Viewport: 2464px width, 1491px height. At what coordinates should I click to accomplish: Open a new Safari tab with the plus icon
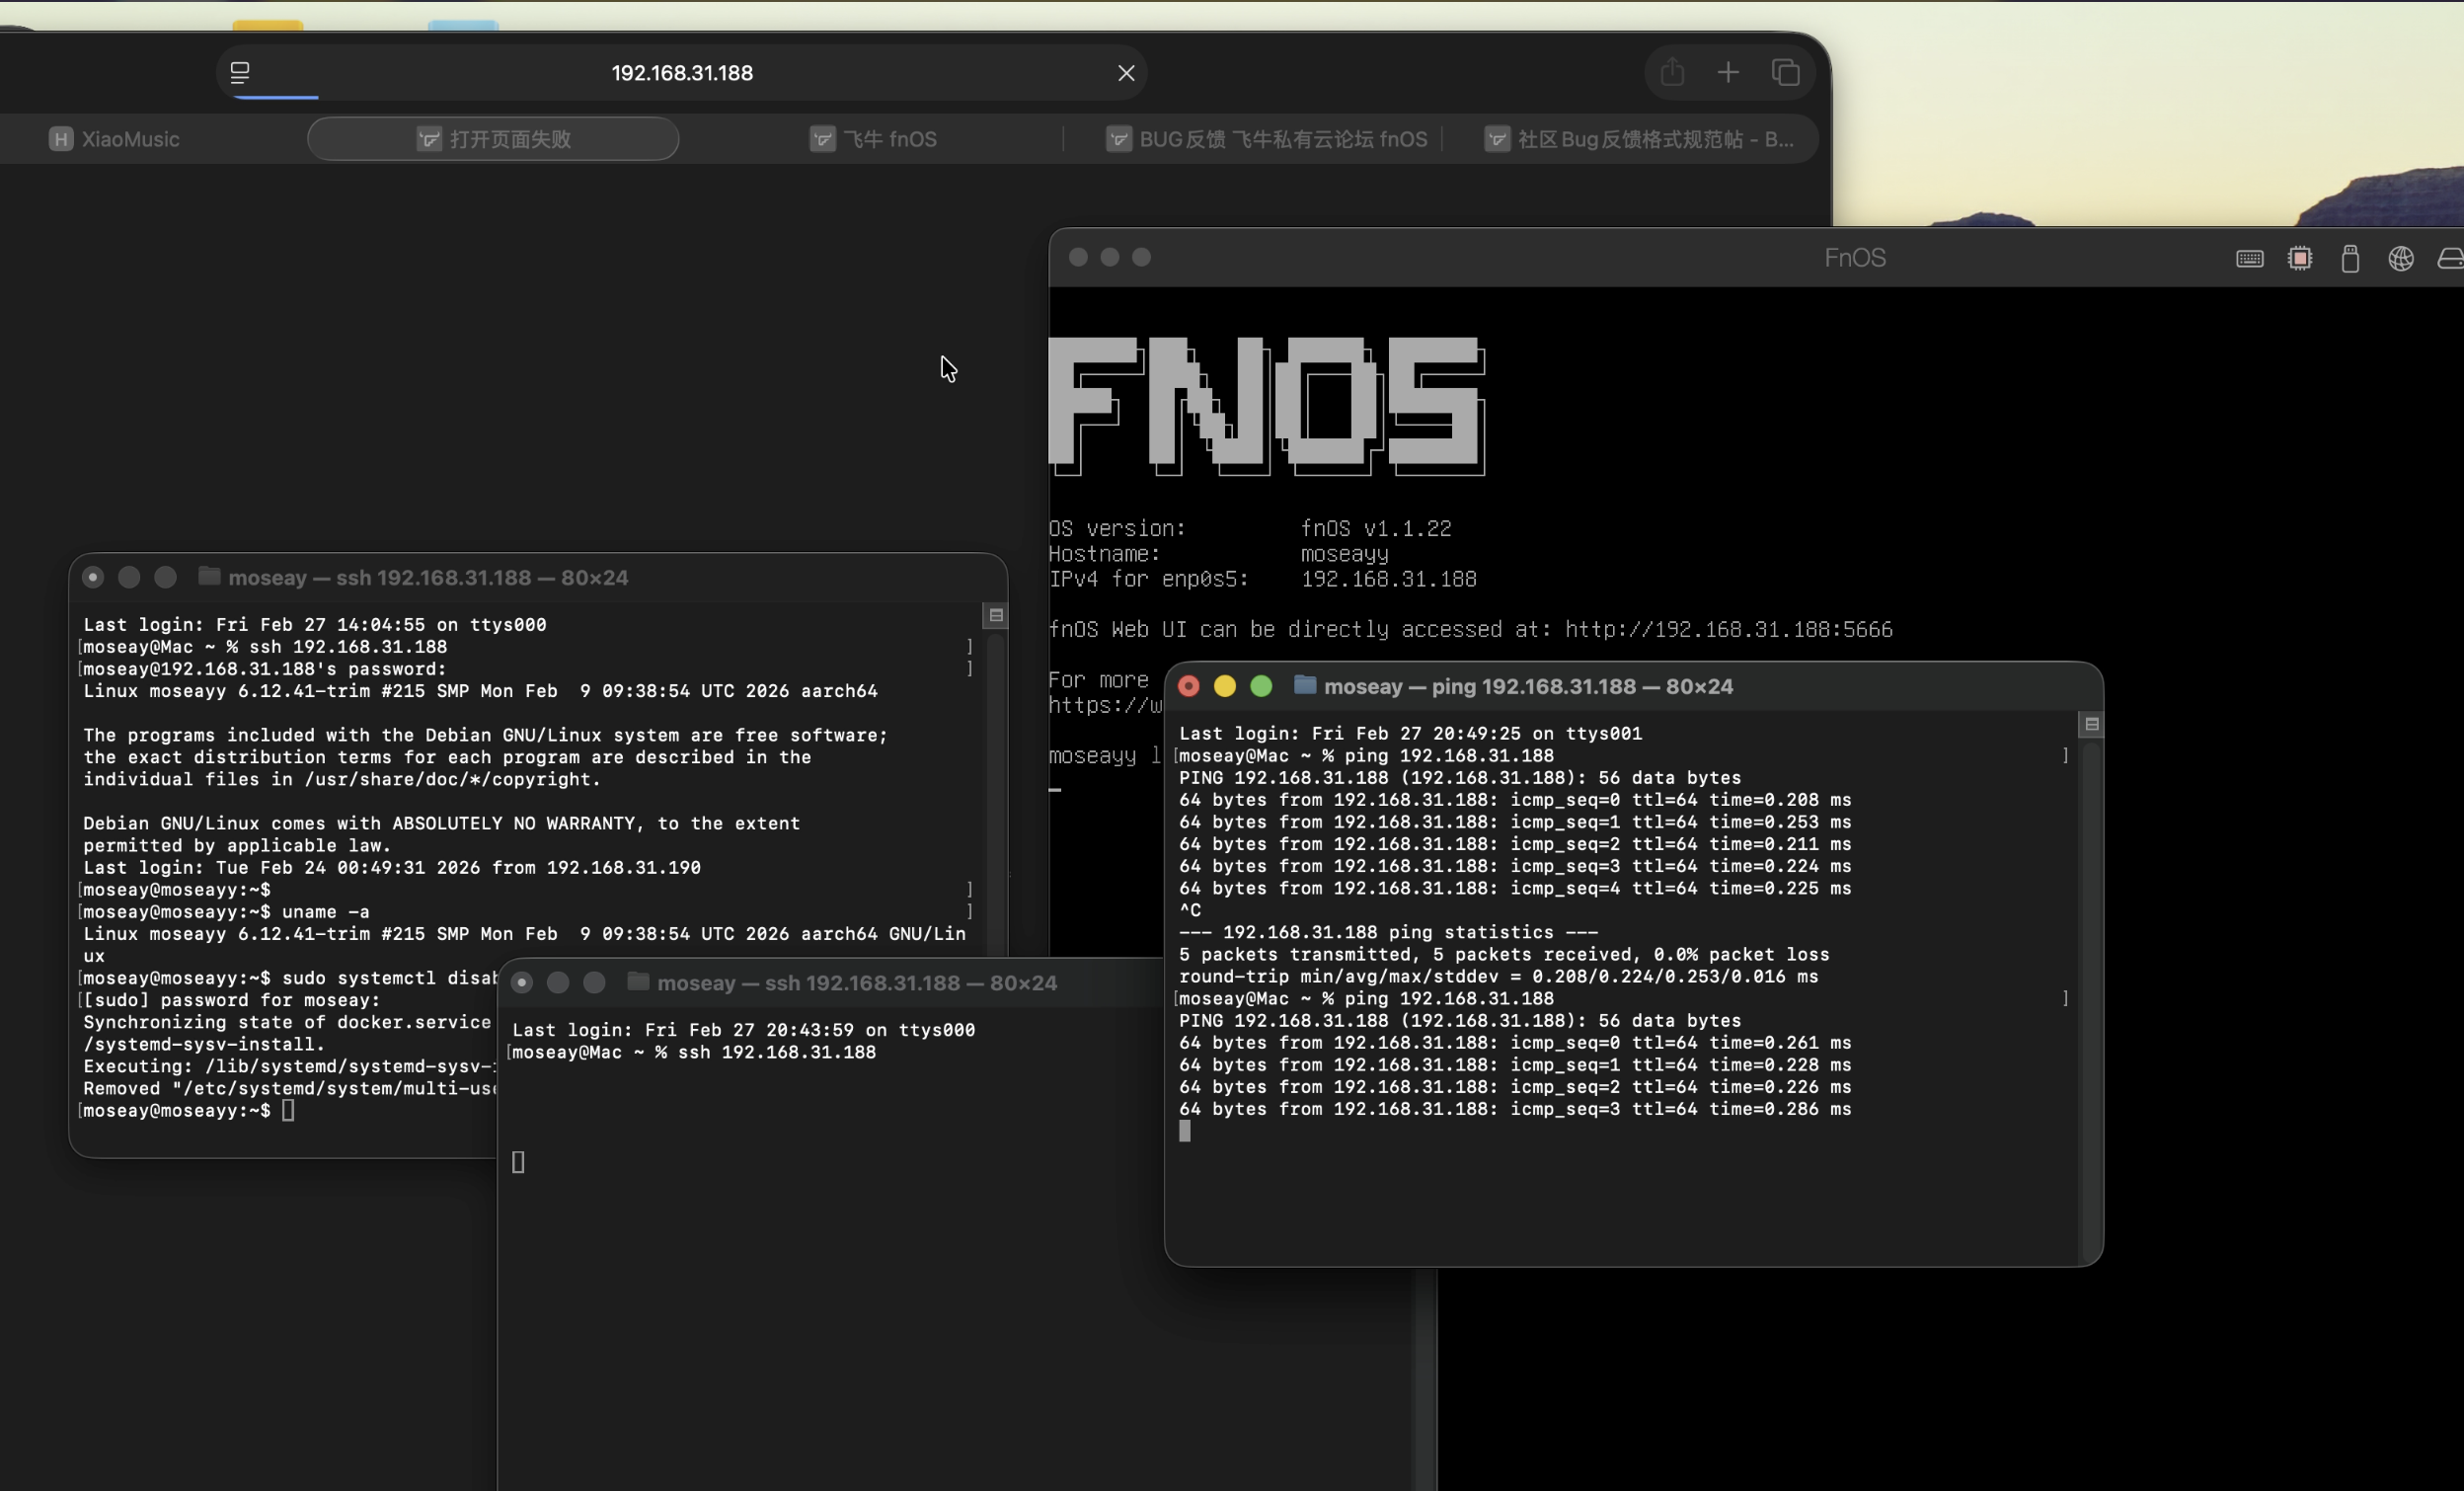(x=1727, y=73)
